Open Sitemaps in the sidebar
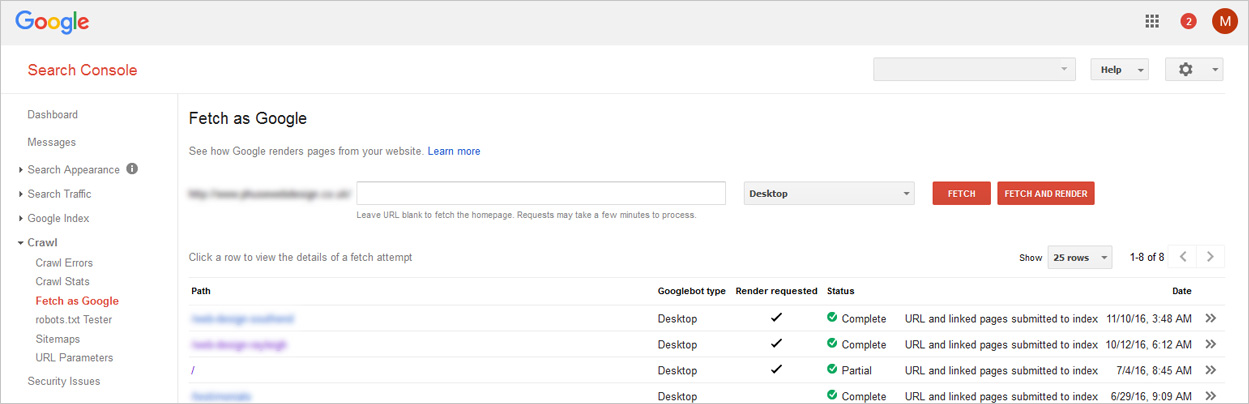The height and width of the screenshot is (404, 1249). click(58, 339)
